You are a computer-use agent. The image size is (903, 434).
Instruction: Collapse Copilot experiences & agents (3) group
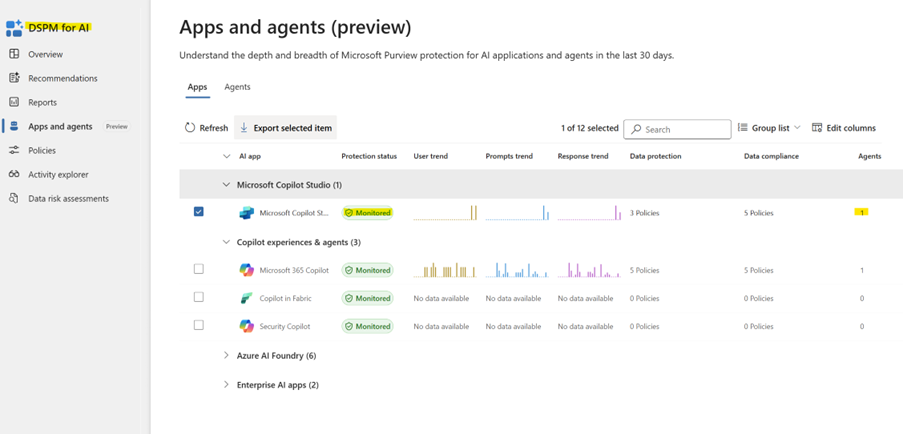pyautogui.click(x=226, y=242)
